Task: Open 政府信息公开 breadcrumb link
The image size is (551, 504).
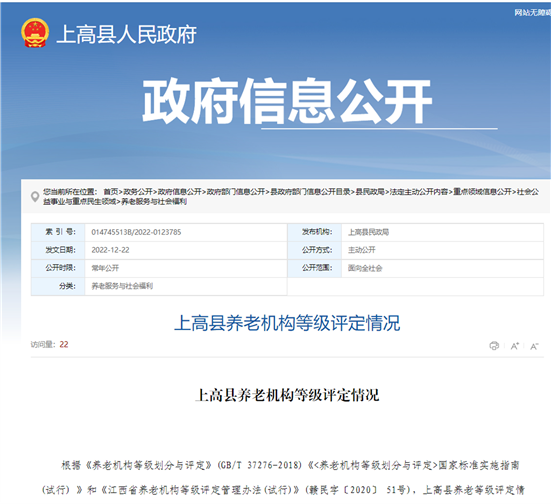Action: pyautogui.click(x=179, y=192)
